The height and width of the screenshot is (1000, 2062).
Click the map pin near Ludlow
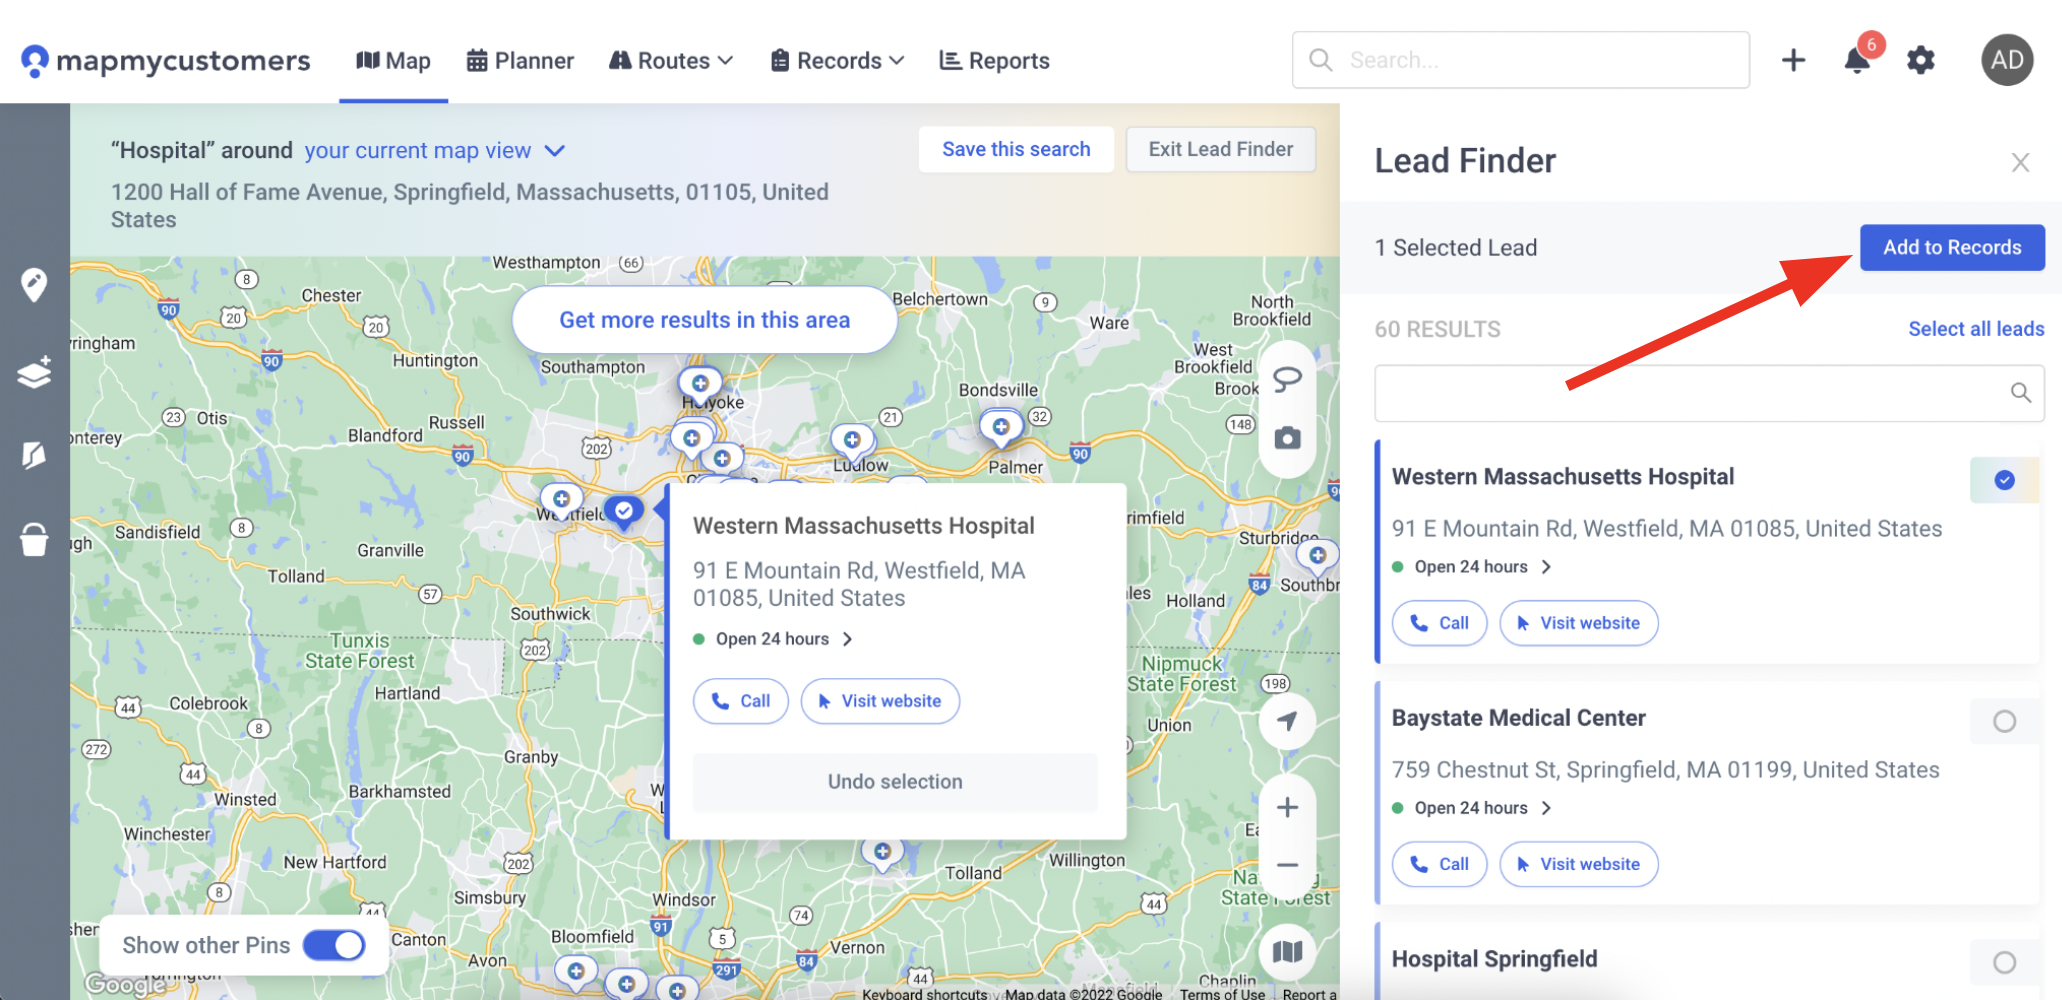(x=852, y=441)
